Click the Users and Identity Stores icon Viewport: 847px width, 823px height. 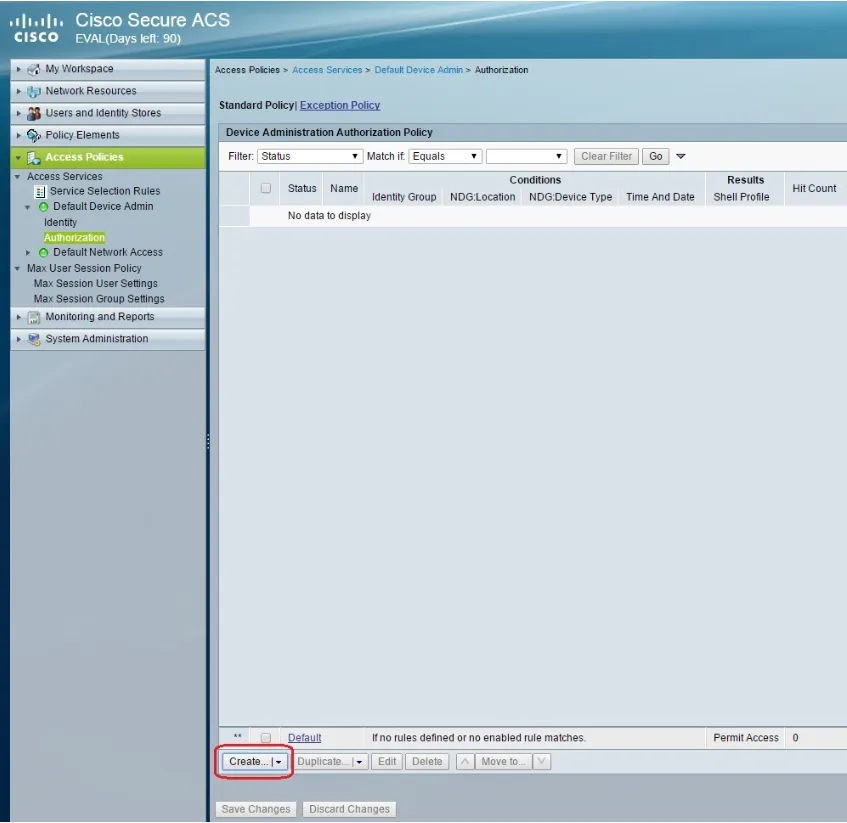(34, 113)
